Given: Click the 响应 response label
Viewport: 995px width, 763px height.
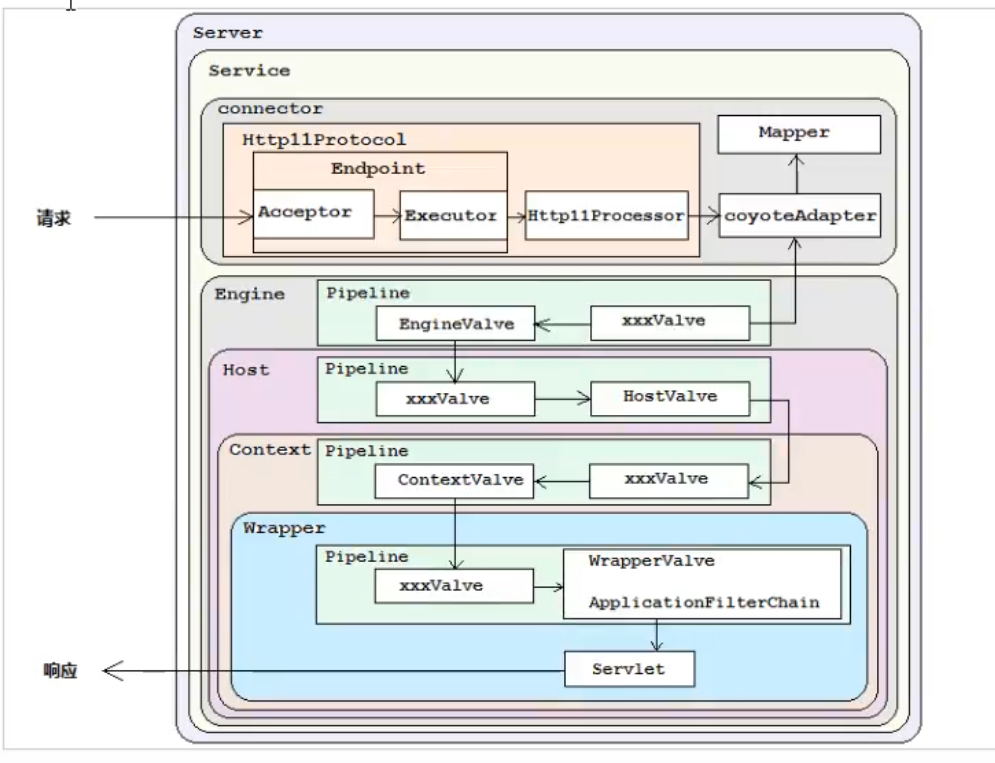Looking at the screenshot, I should click(x=60, y=671).
